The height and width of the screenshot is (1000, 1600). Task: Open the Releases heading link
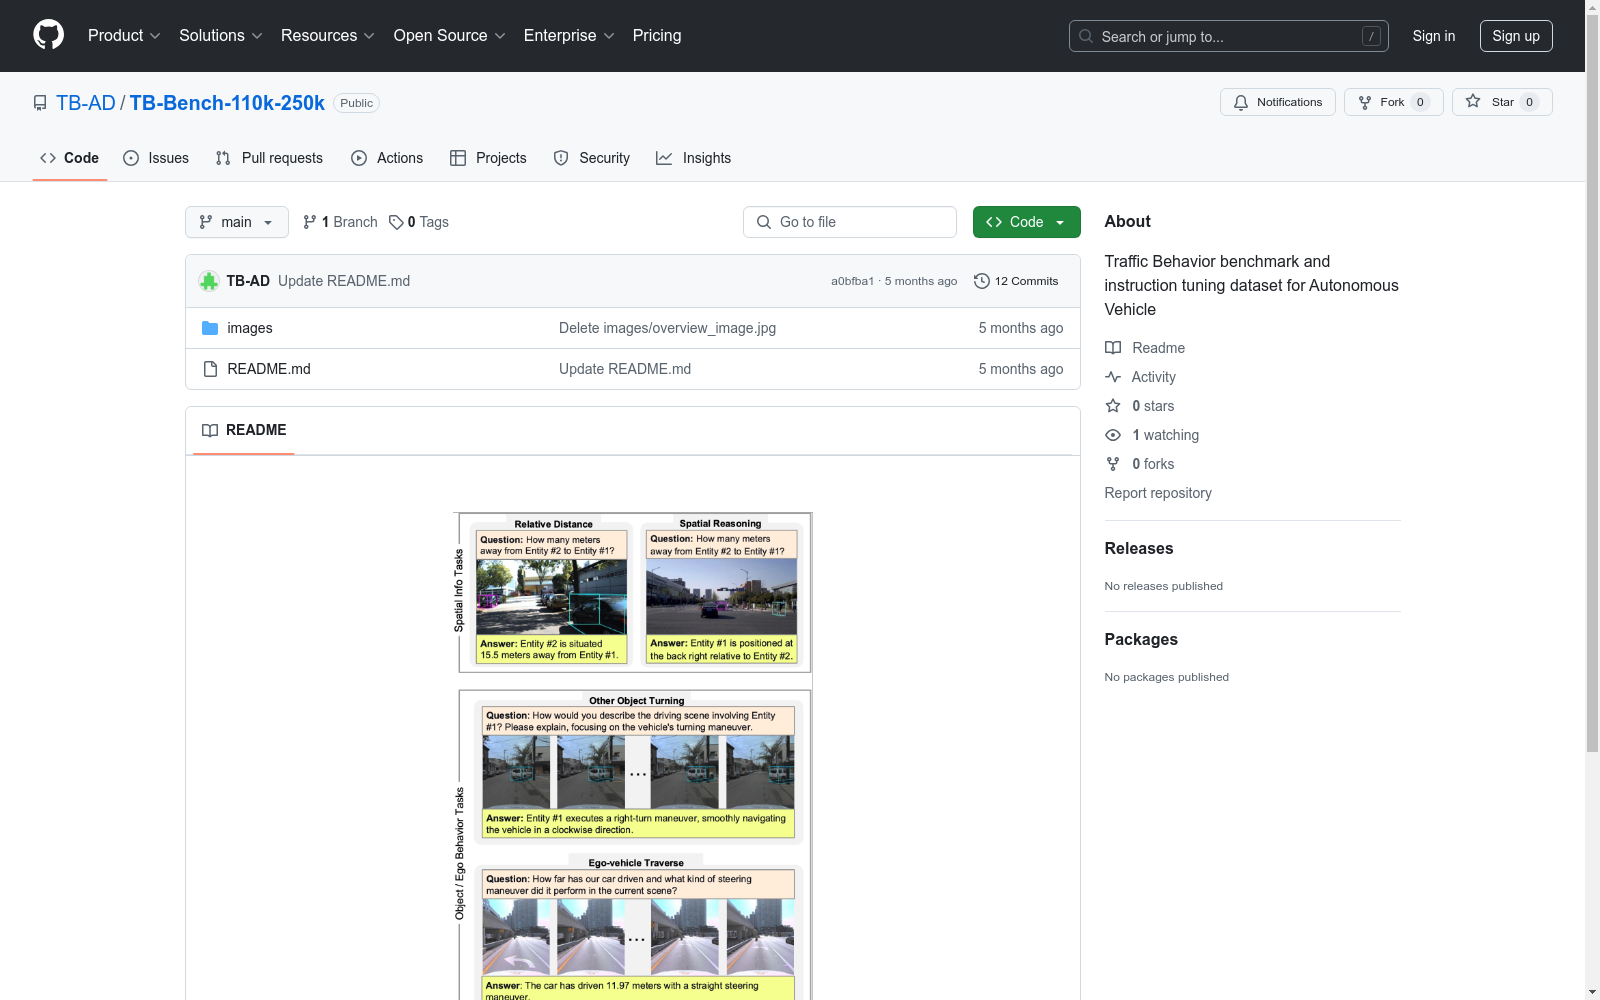(x=1139, y=548)
